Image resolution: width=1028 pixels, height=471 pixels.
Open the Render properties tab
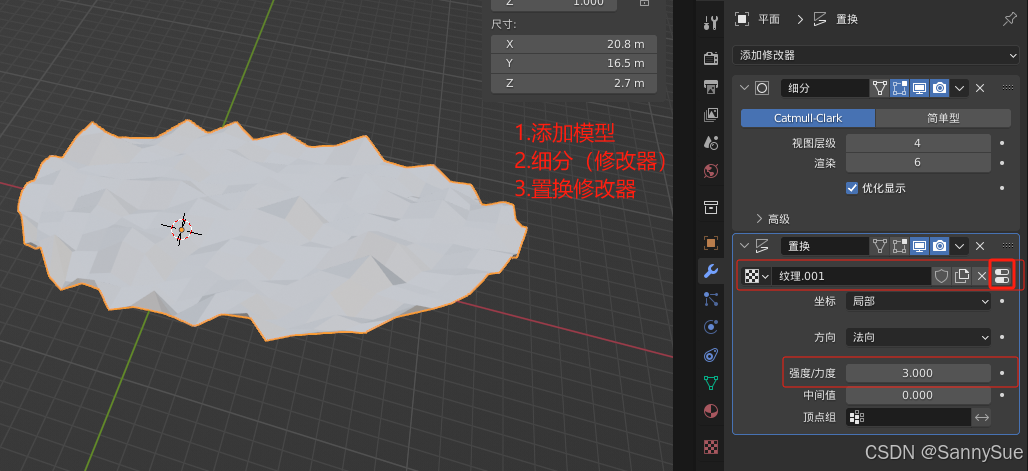click(711, 58)
